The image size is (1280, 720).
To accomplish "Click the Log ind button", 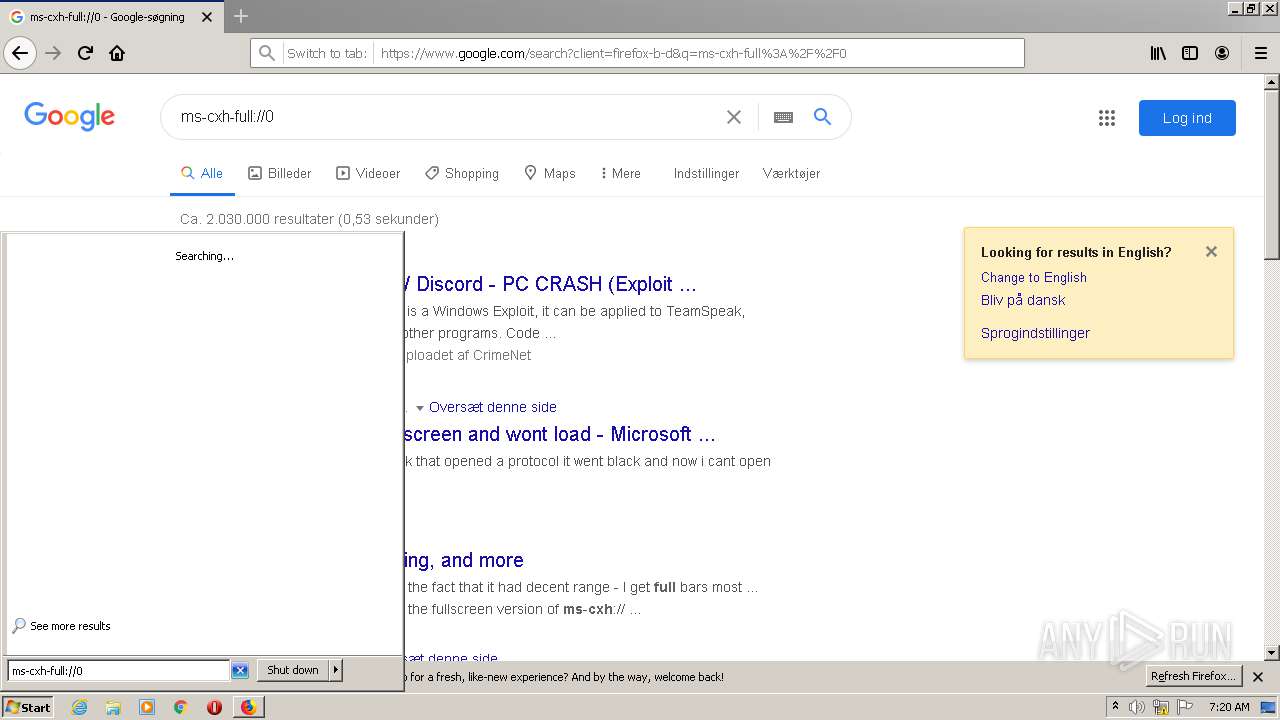I will [1187, 118].
